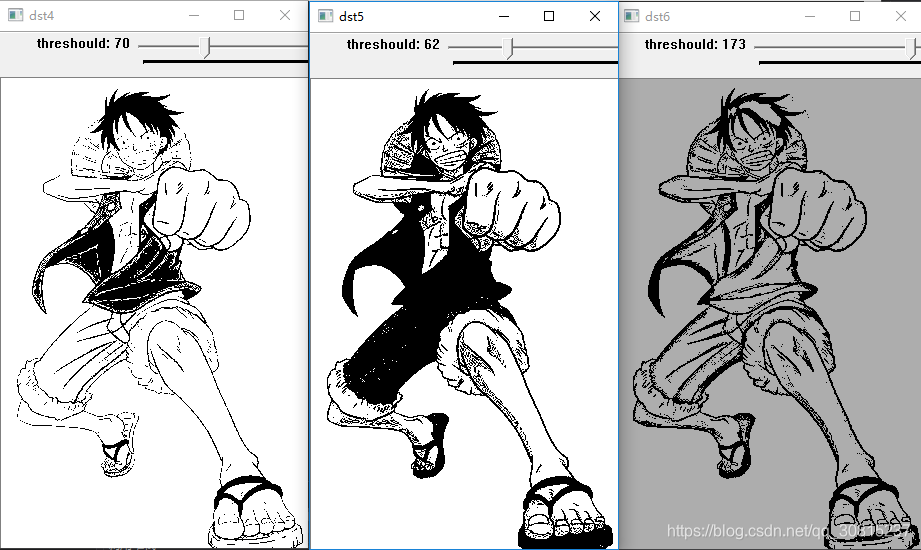Close the dst4 window
This screenshot has width=921, height=550.
[x=285, y=15]
